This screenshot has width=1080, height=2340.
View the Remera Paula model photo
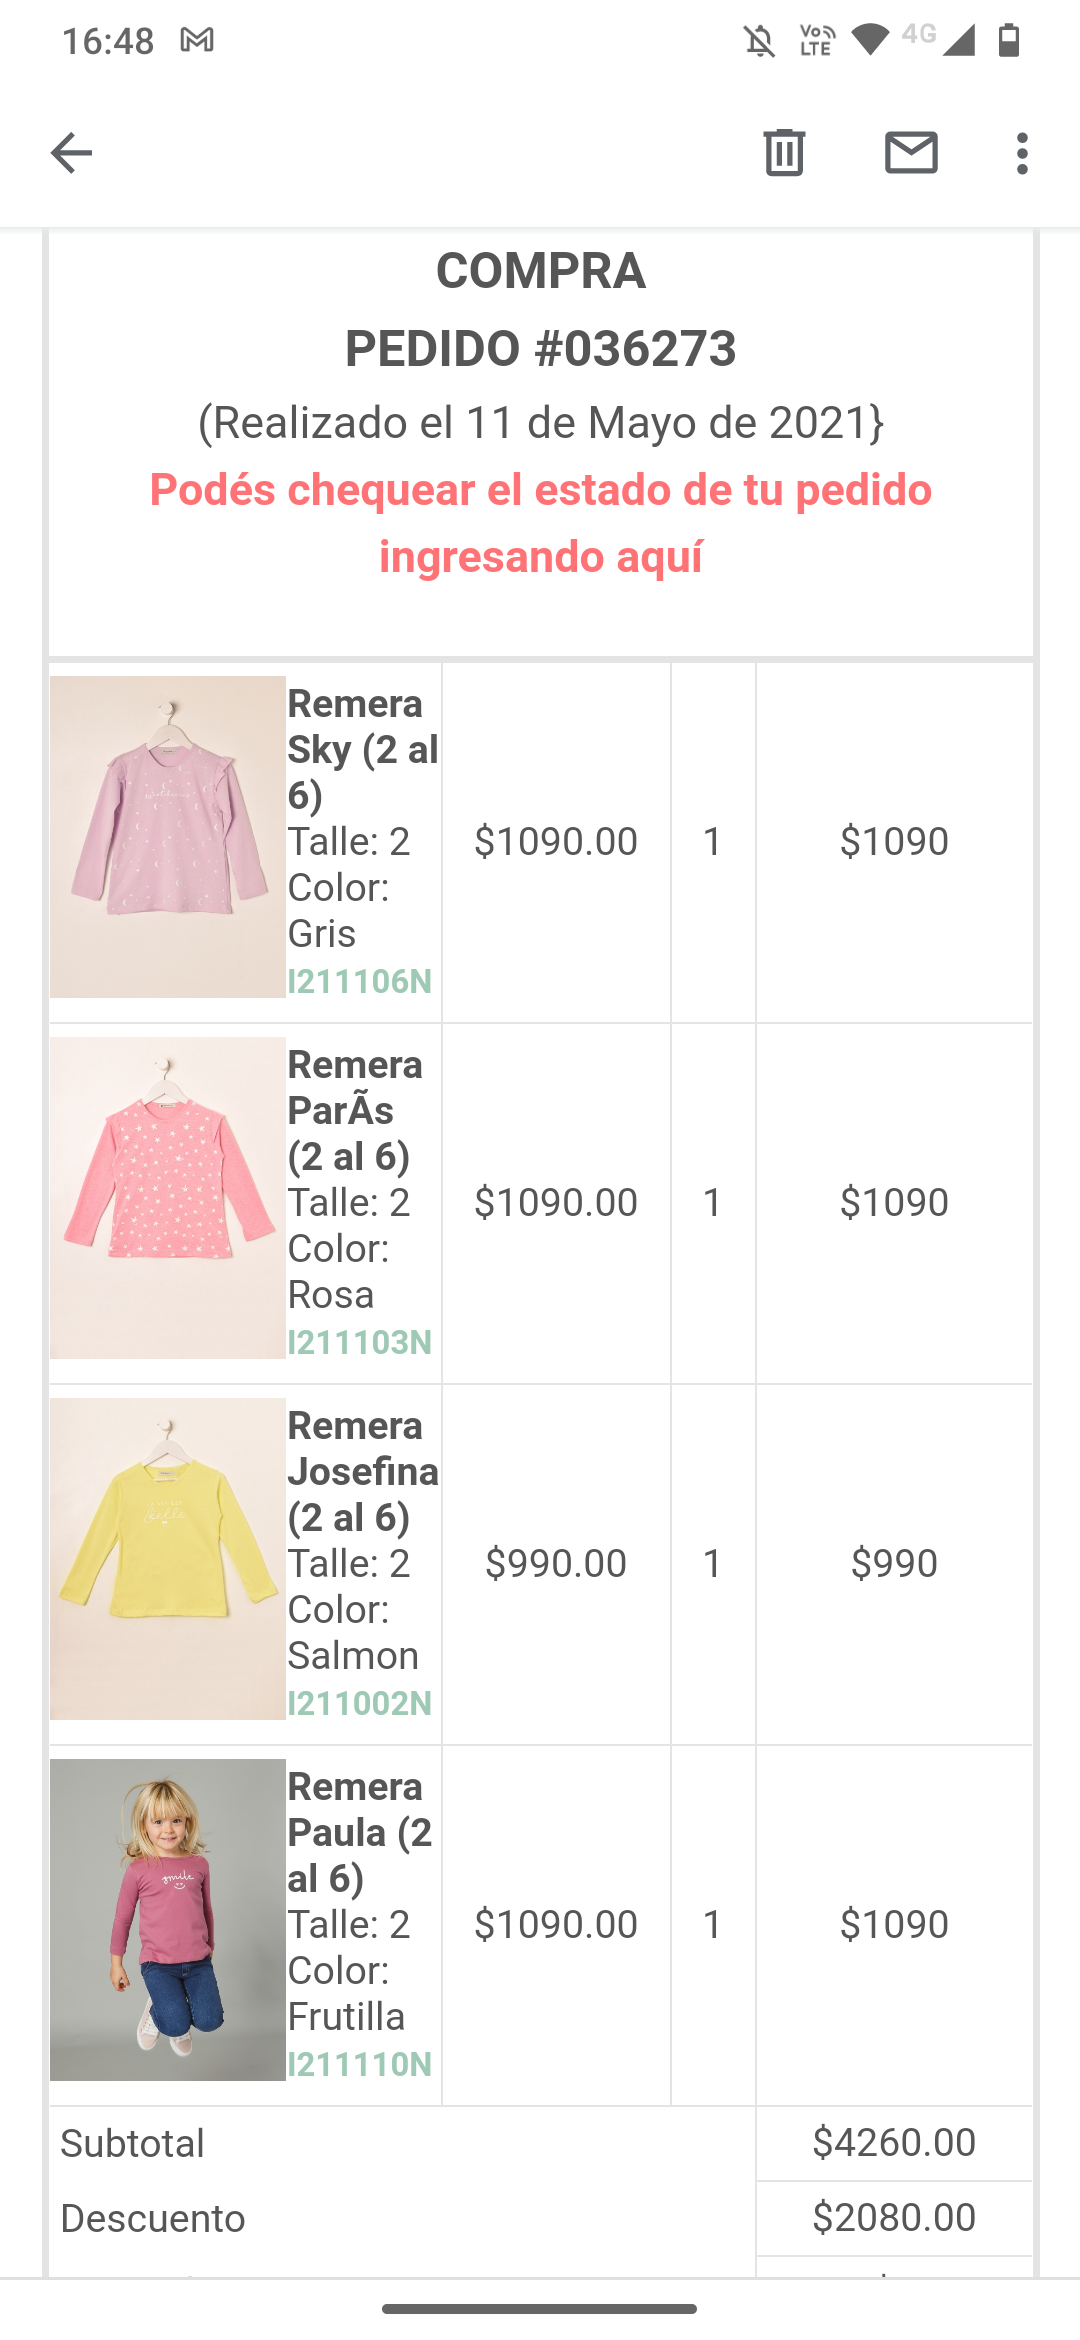[168, 1920]
